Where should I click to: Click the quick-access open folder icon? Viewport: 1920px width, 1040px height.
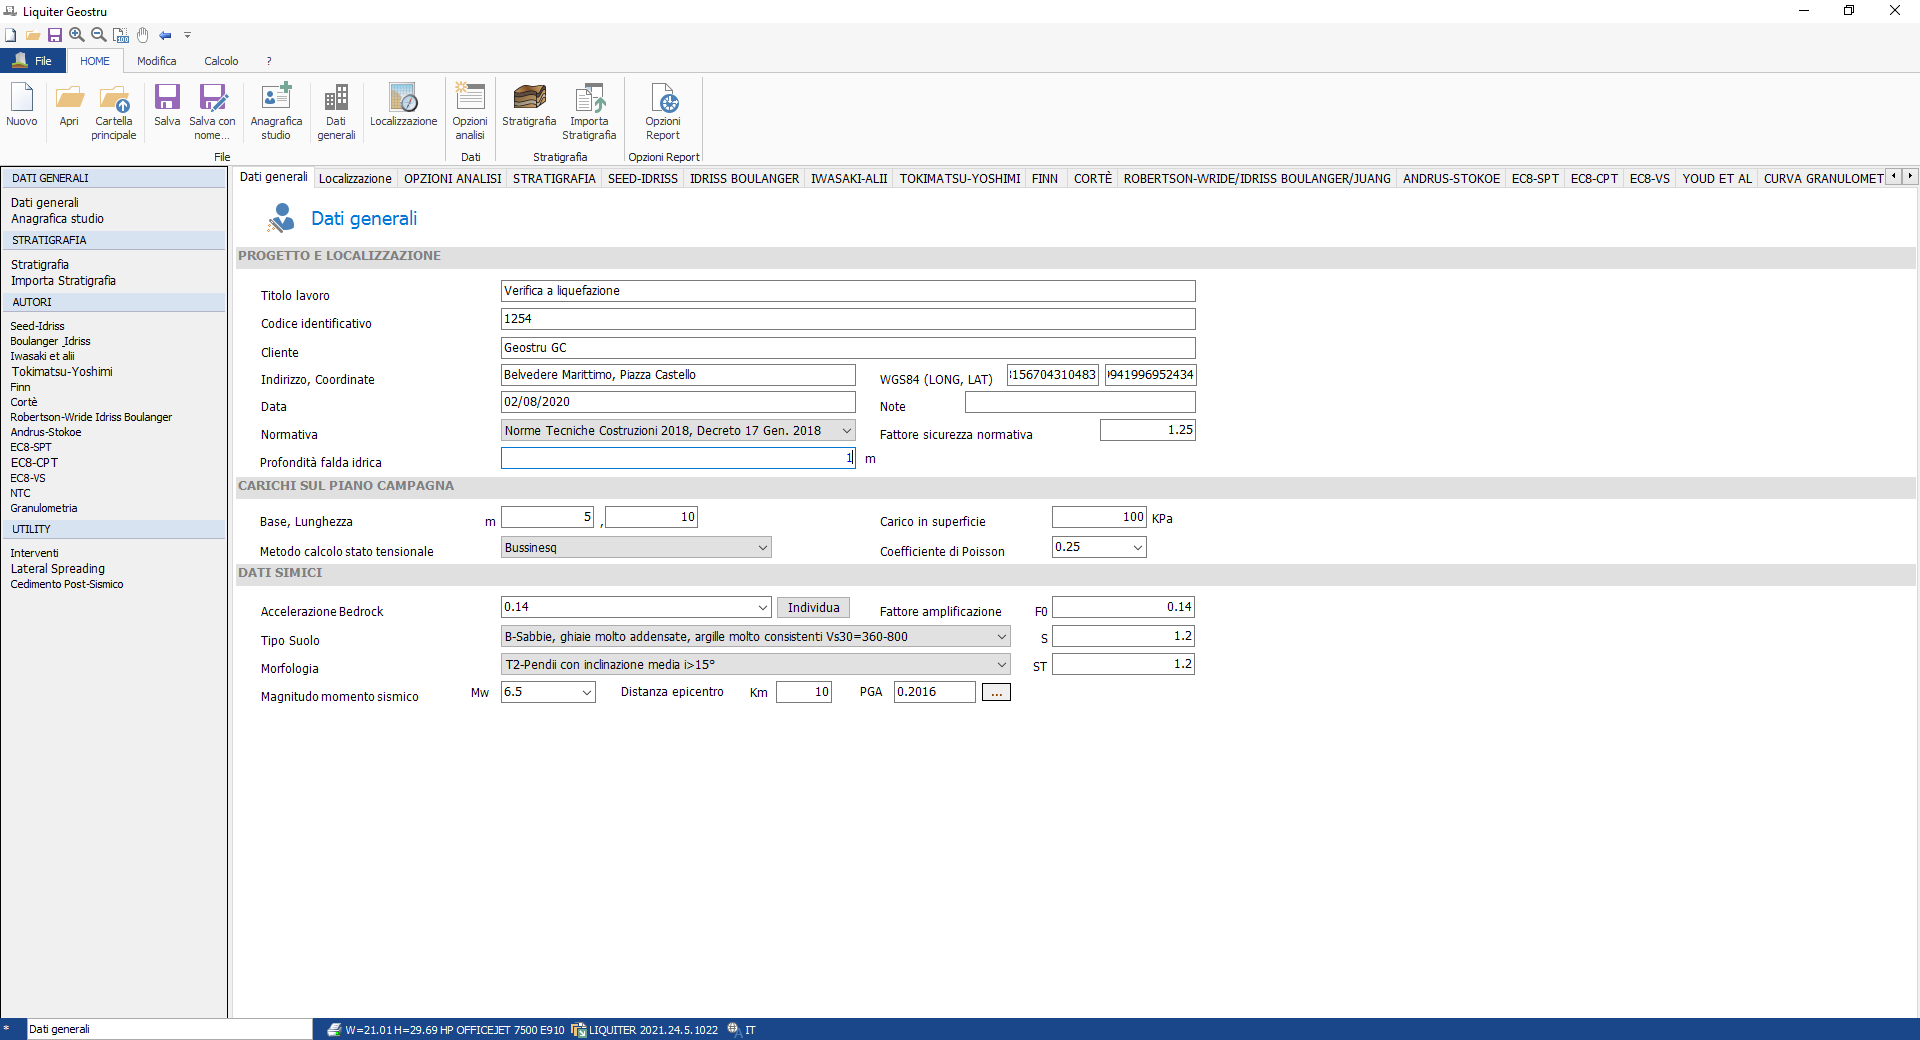point(33,35)
